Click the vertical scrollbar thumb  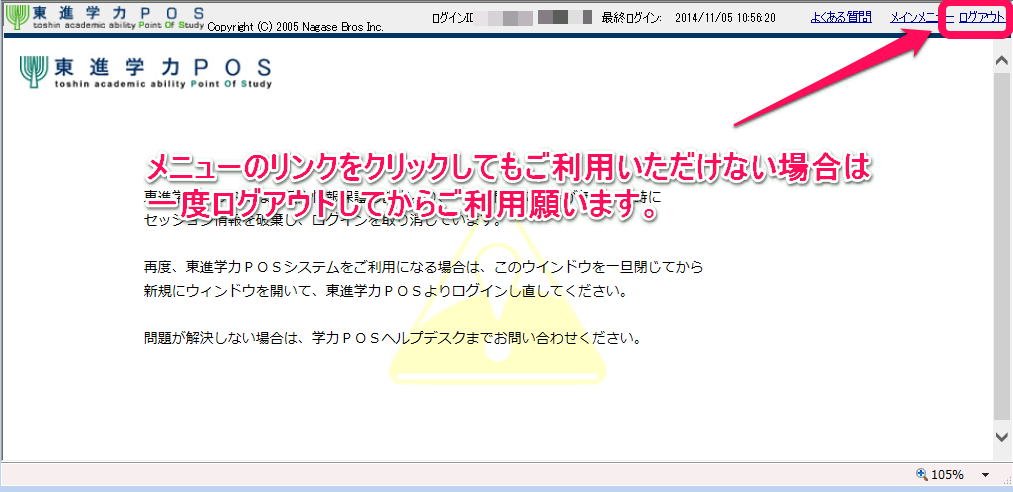click(x=1001, y=248)
